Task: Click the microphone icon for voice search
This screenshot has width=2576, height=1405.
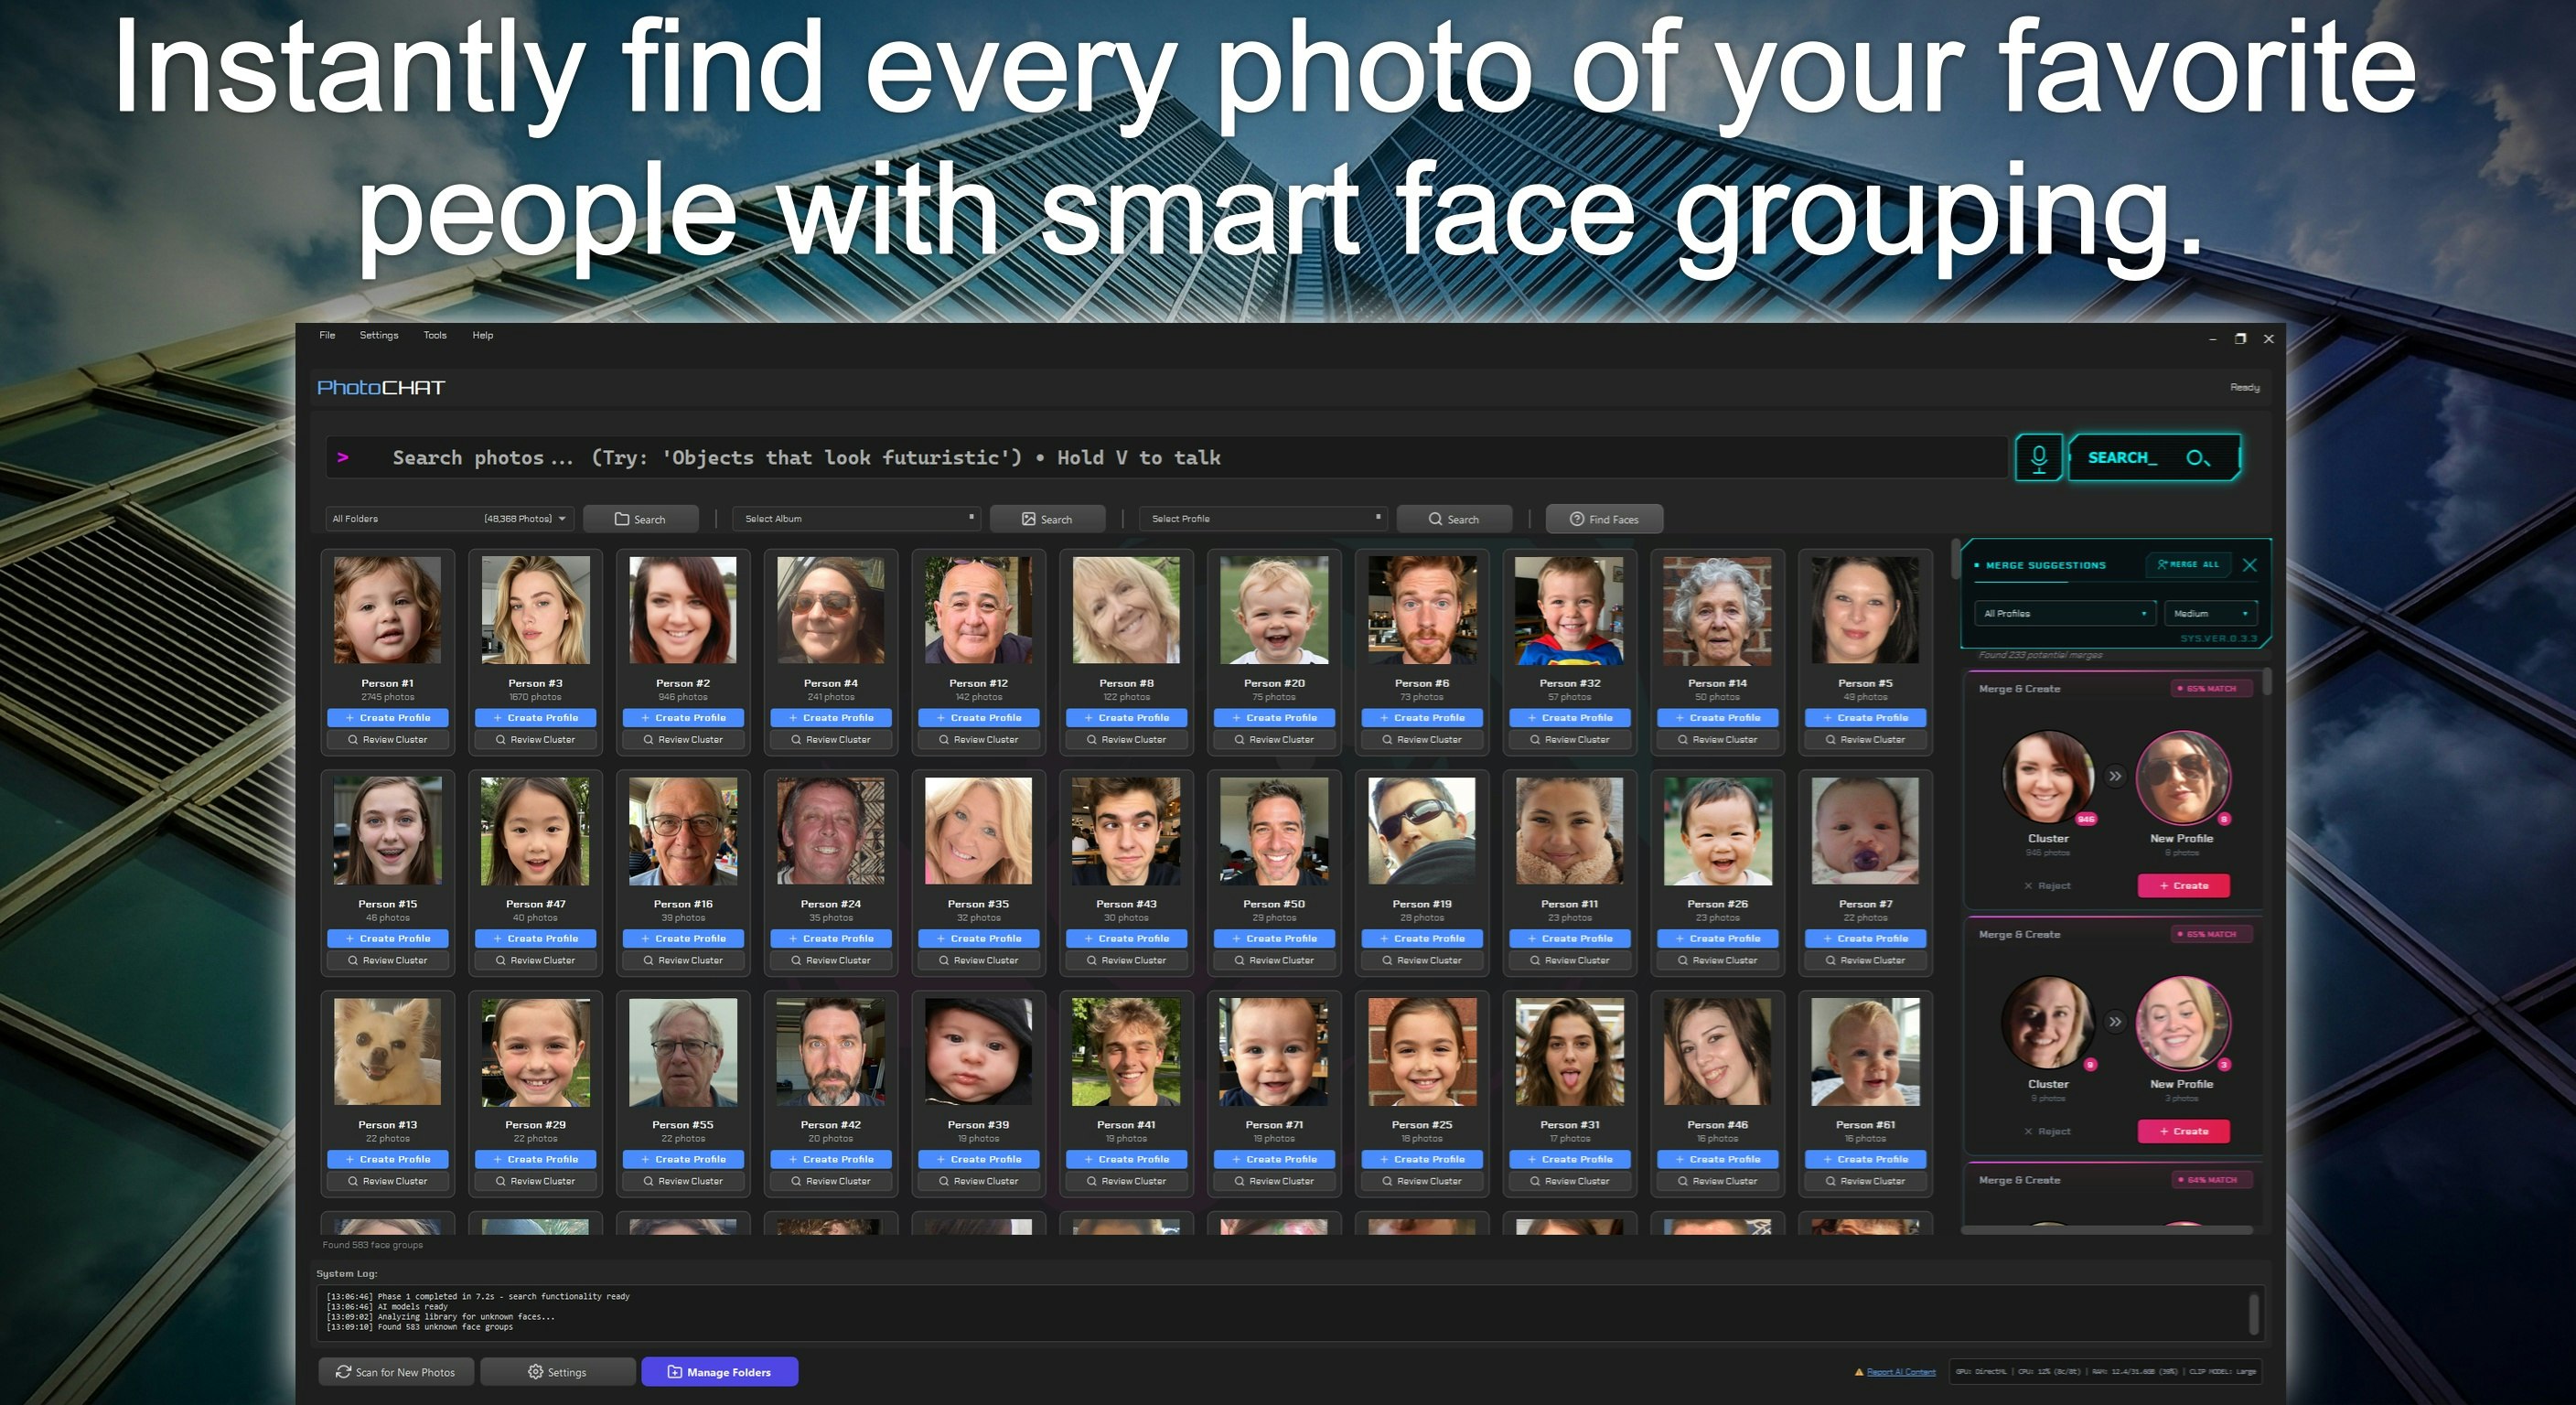Action: (x=2039, y=458)
